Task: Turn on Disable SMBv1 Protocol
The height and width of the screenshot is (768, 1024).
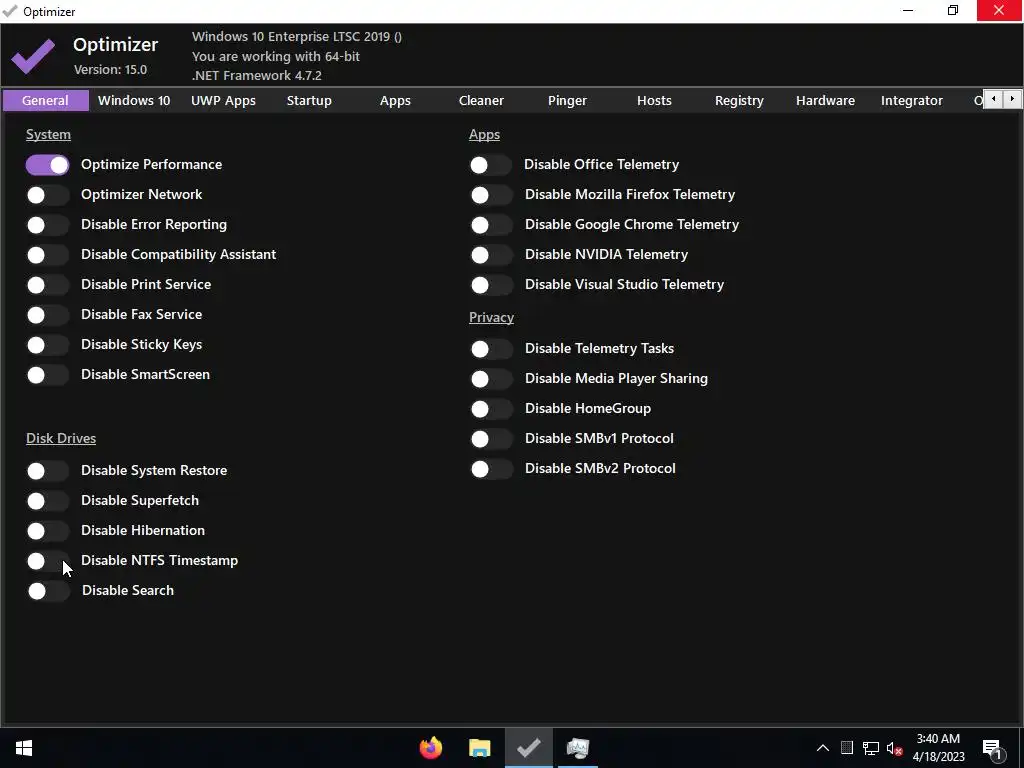Action: coord(492,439)
